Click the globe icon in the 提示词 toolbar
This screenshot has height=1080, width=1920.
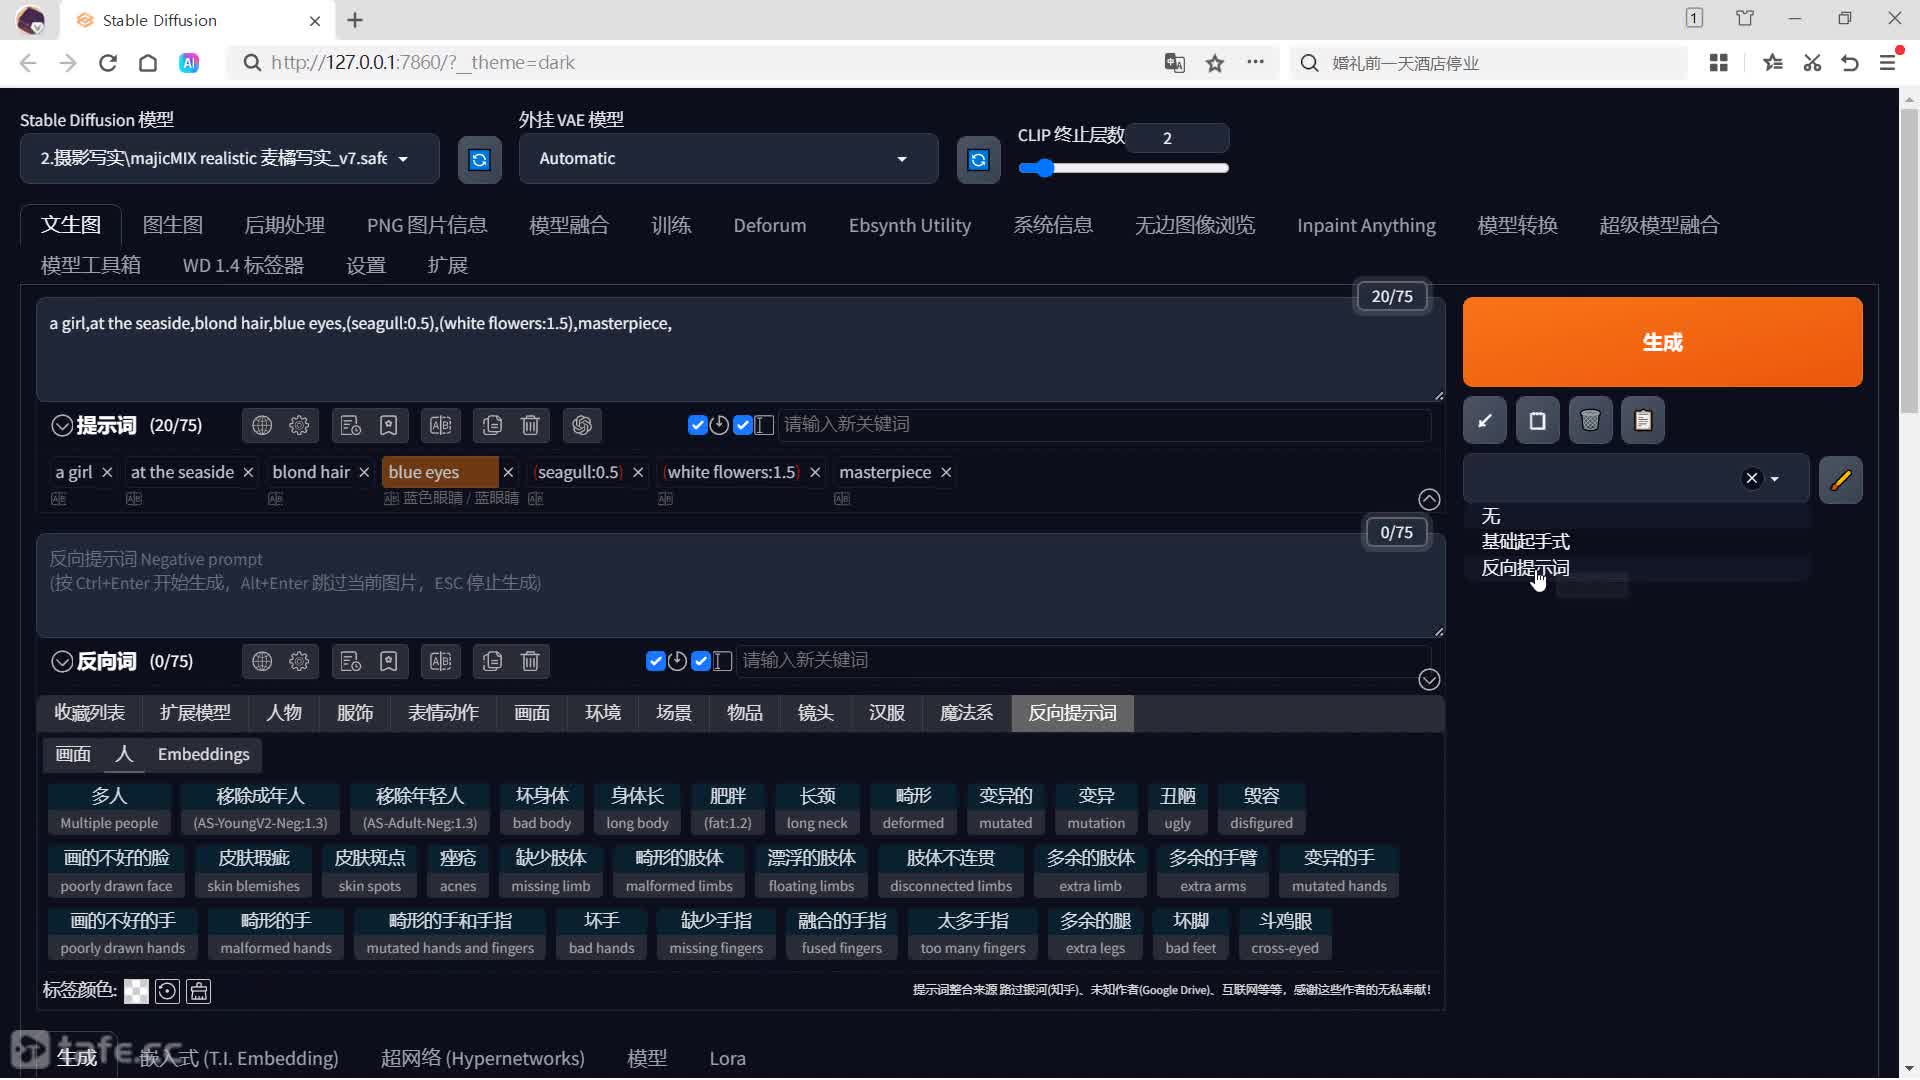pos(262,425)
